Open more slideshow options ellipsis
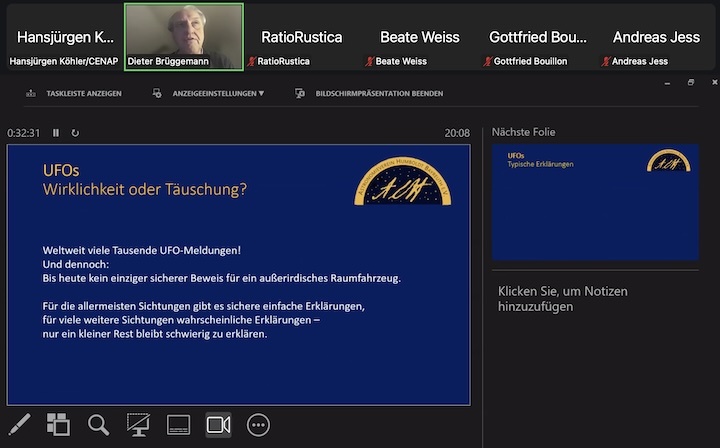The height and width of the screenshot is (448, 720). [x=258, y=424]
